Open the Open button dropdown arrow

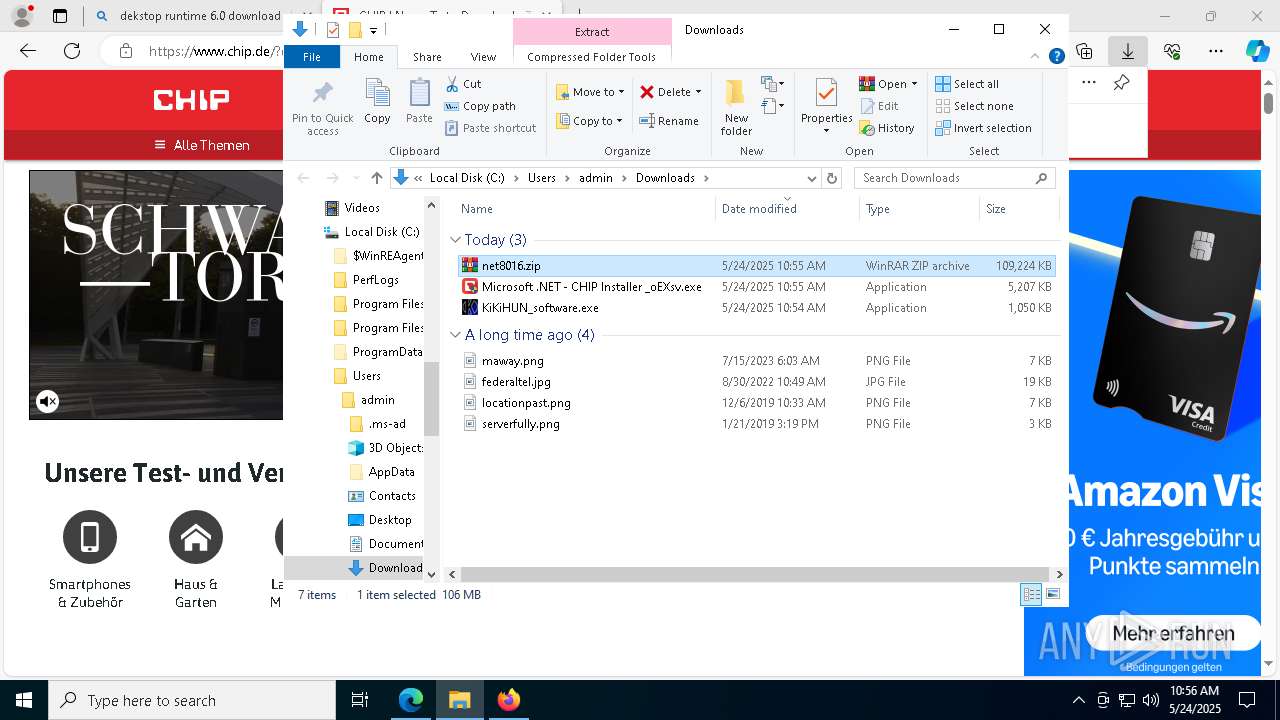coord(914,84)
